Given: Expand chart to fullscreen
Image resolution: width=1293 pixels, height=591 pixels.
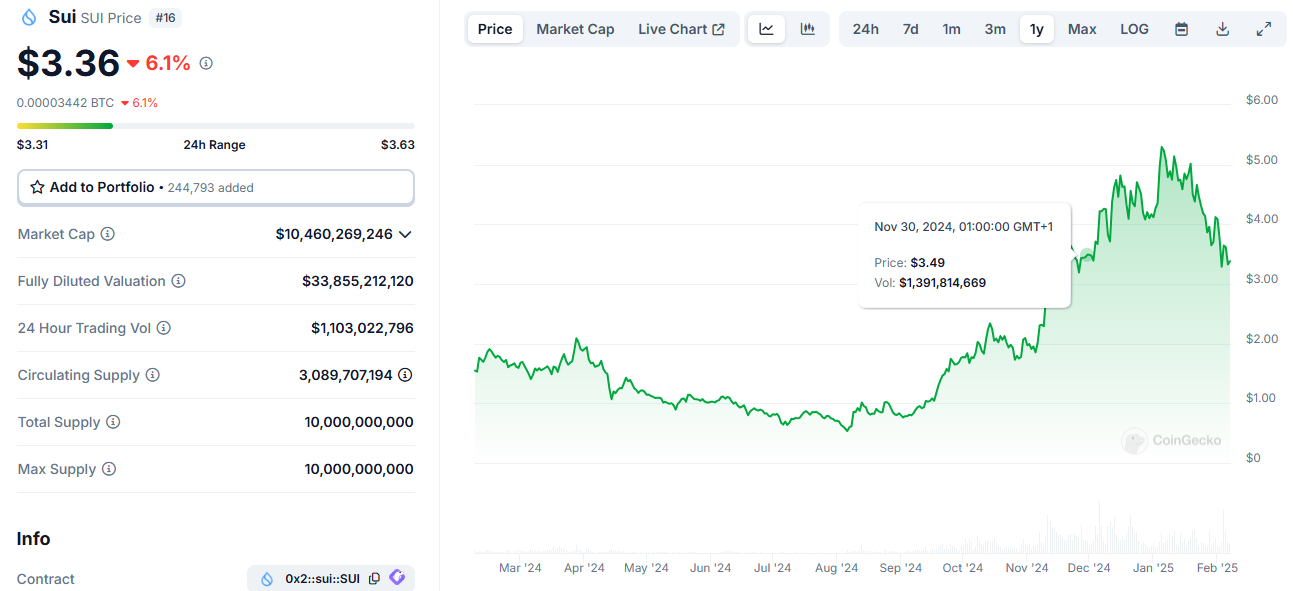Looking at the screenshot, I should pos(1264,29).
